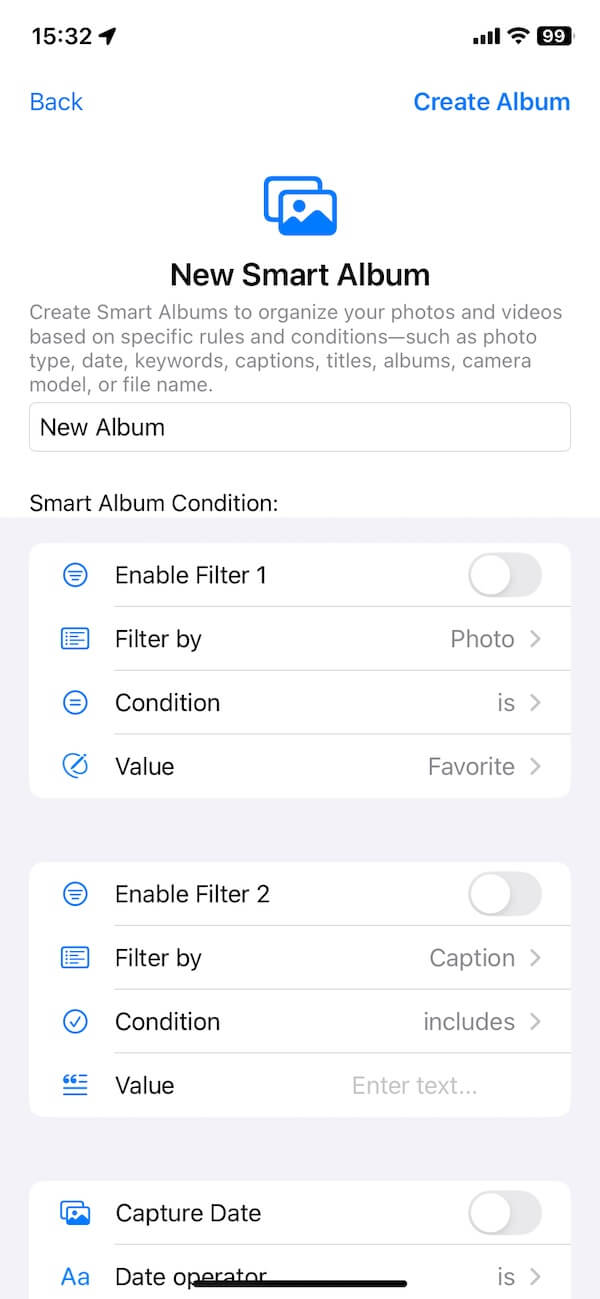
Task: Tap Back to return
Action: coord(55,101)
